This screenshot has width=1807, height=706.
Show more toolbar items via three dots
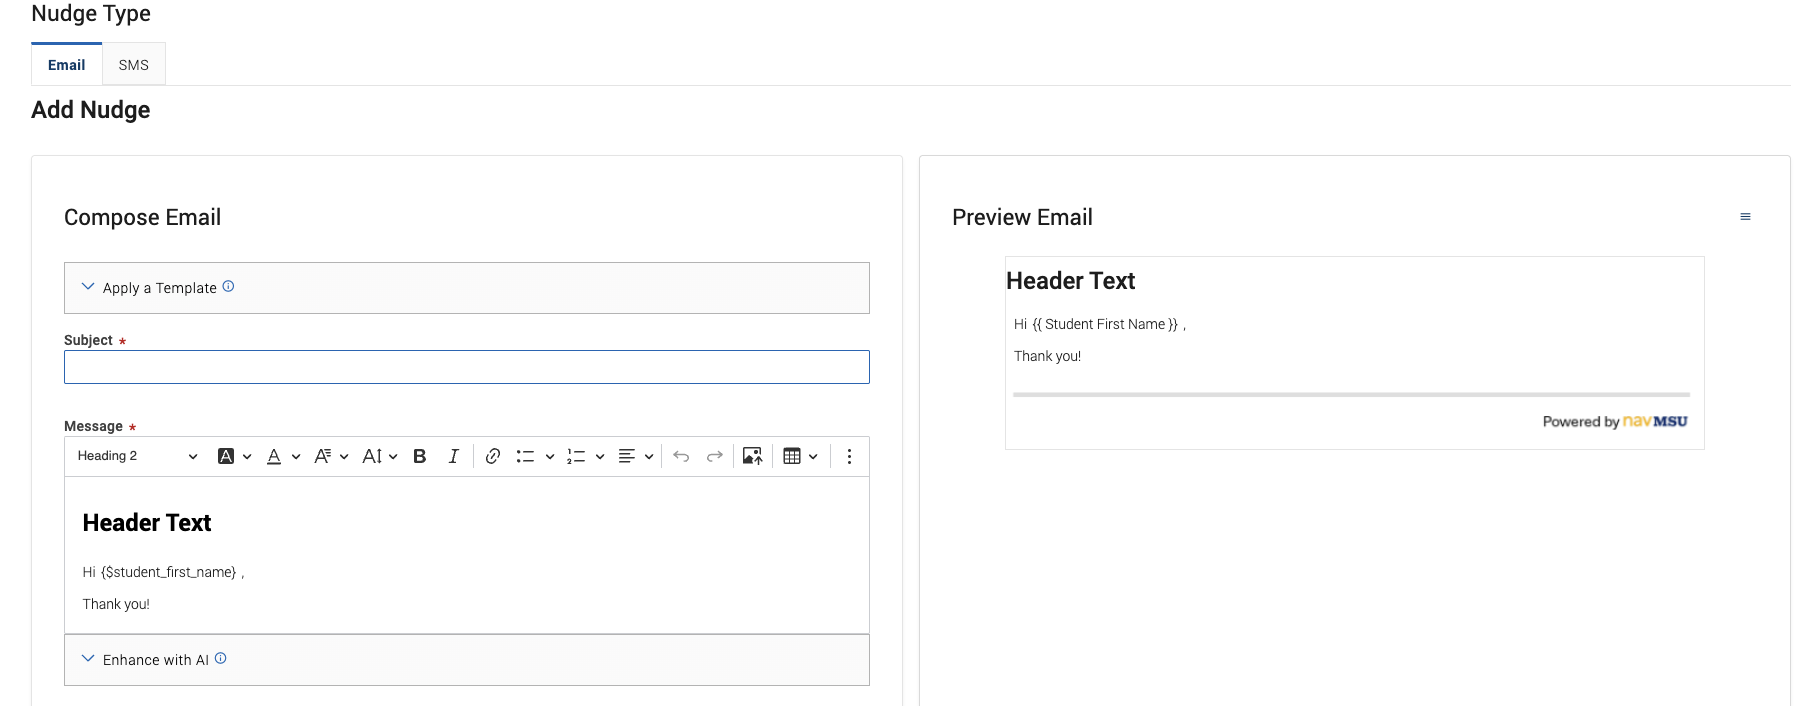(849, 456)
